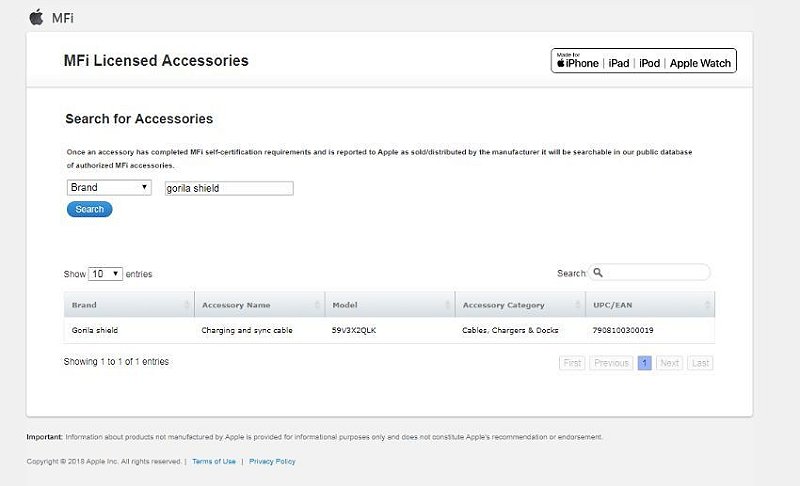The width and height of the screenshot is (800, 486).
Task: Click the First pagination button
Action: 572,363
